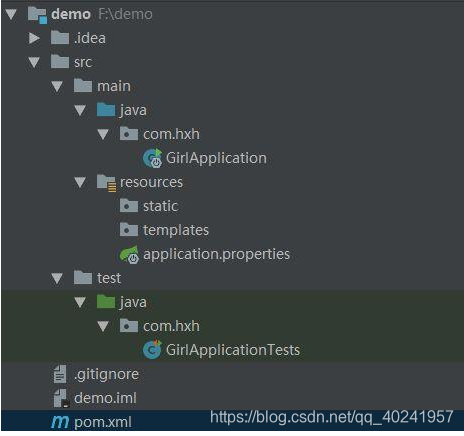This screenshot has height=436, width=464.
Task: Click the templates folder icon
Action: [129, 230]
